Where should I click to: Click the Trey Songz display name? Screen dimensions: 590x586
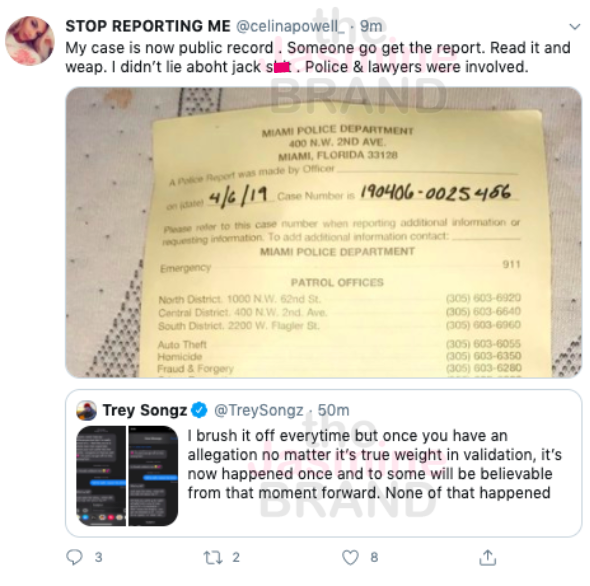(144, 410)
